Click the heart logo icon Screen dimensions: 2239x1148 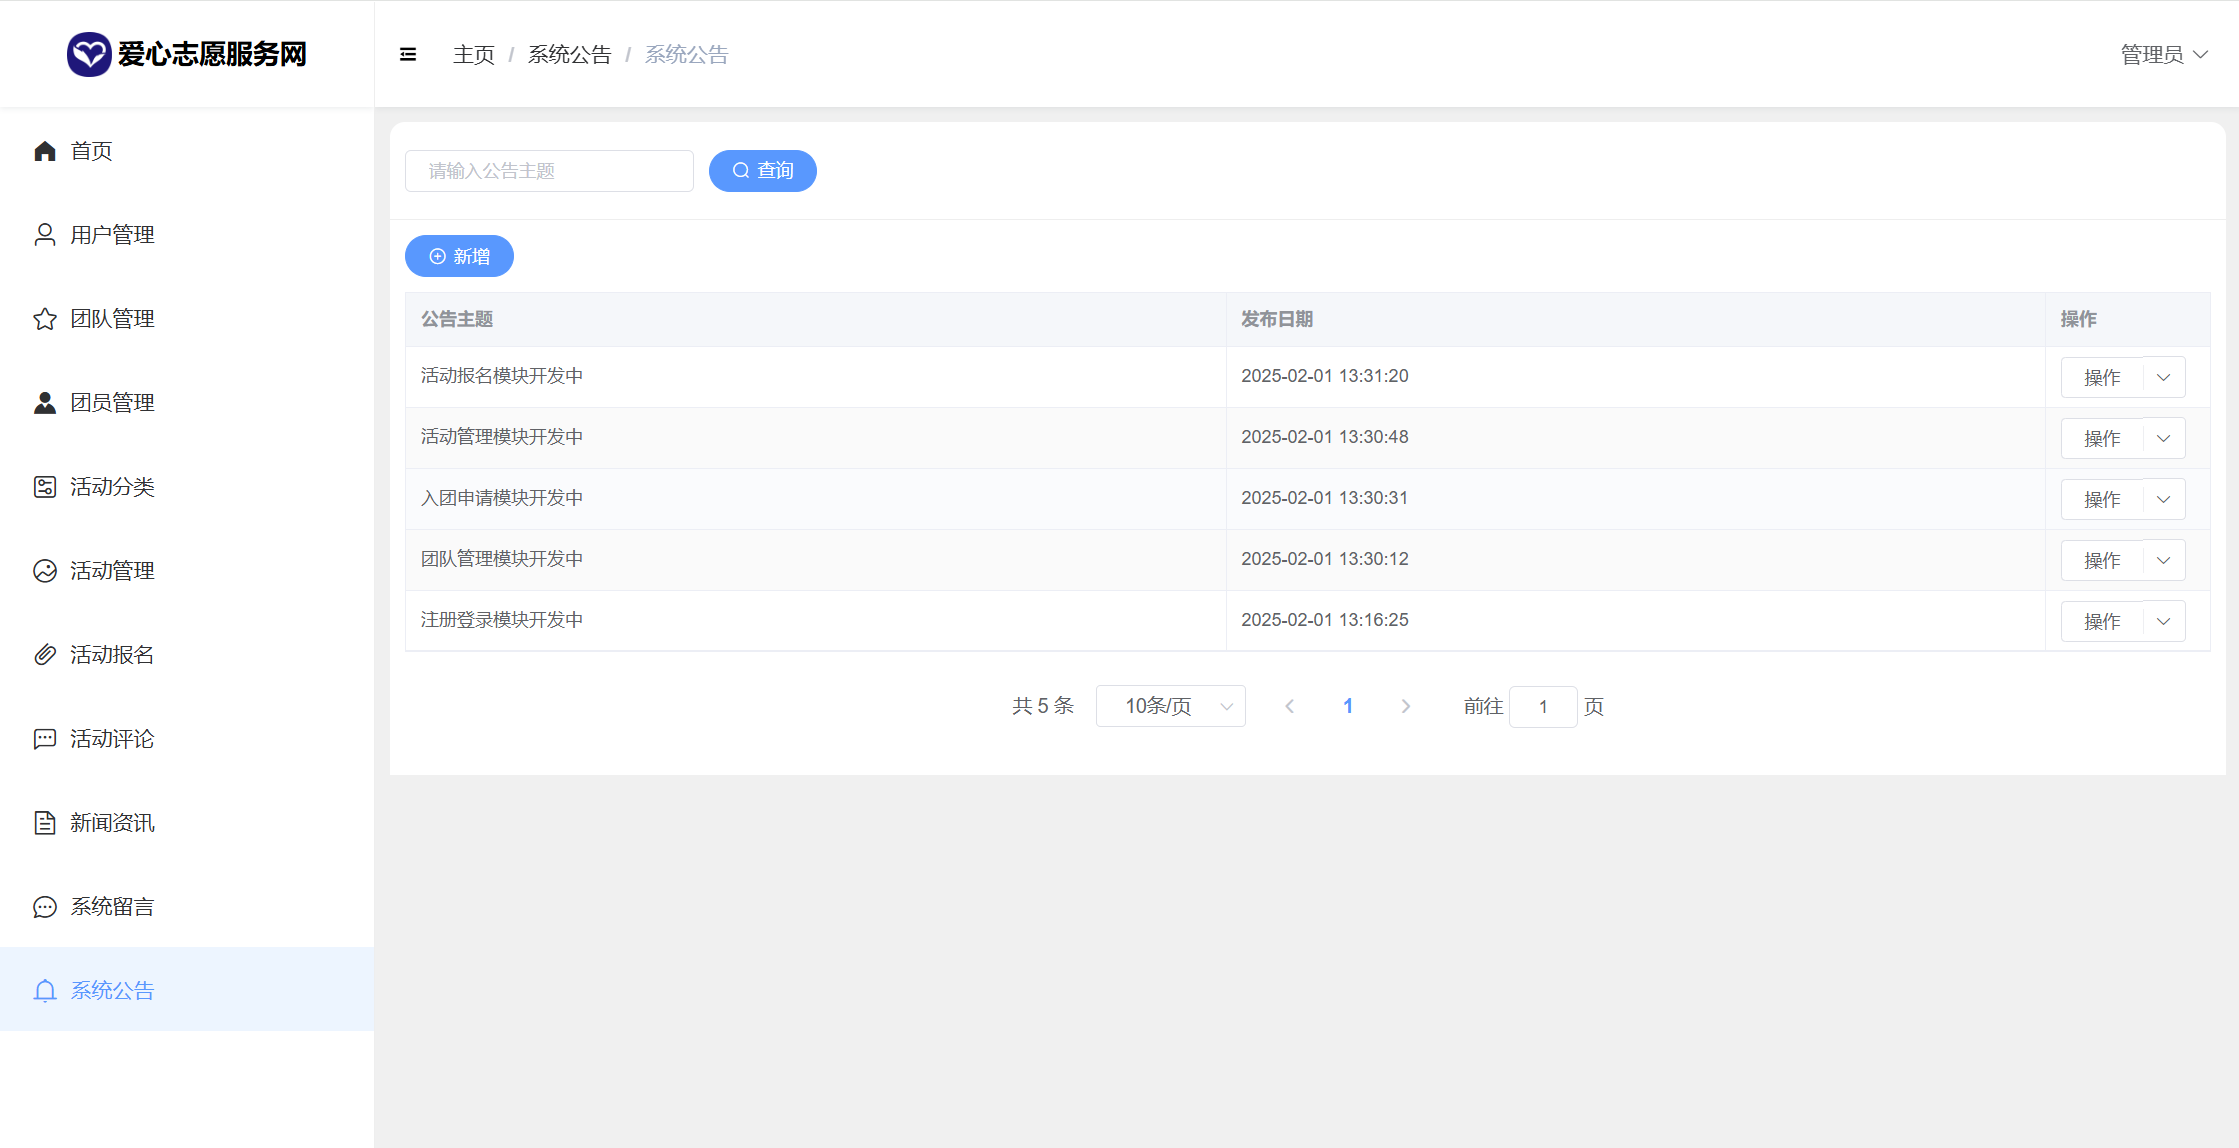(x=88, y=54)
